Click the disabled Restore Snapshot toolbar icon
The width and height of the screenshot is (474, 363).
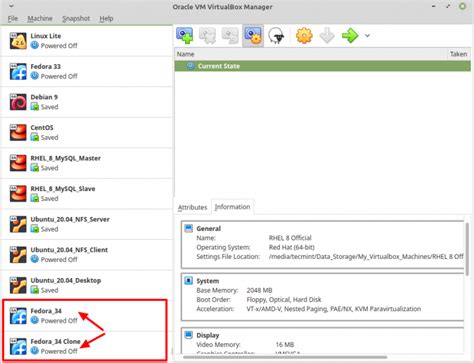click(x=230, y=35)
